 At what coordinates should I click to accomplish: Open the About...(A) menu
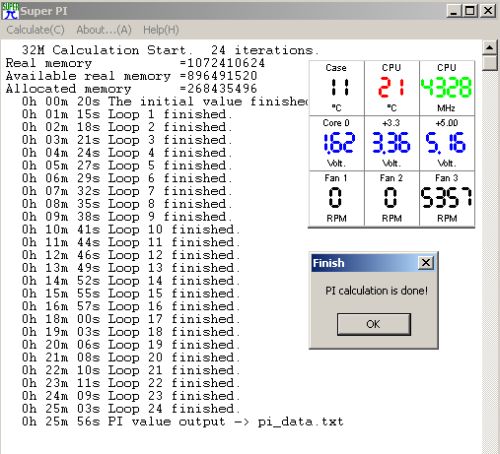pyautogui.click(x=104, y=30)
